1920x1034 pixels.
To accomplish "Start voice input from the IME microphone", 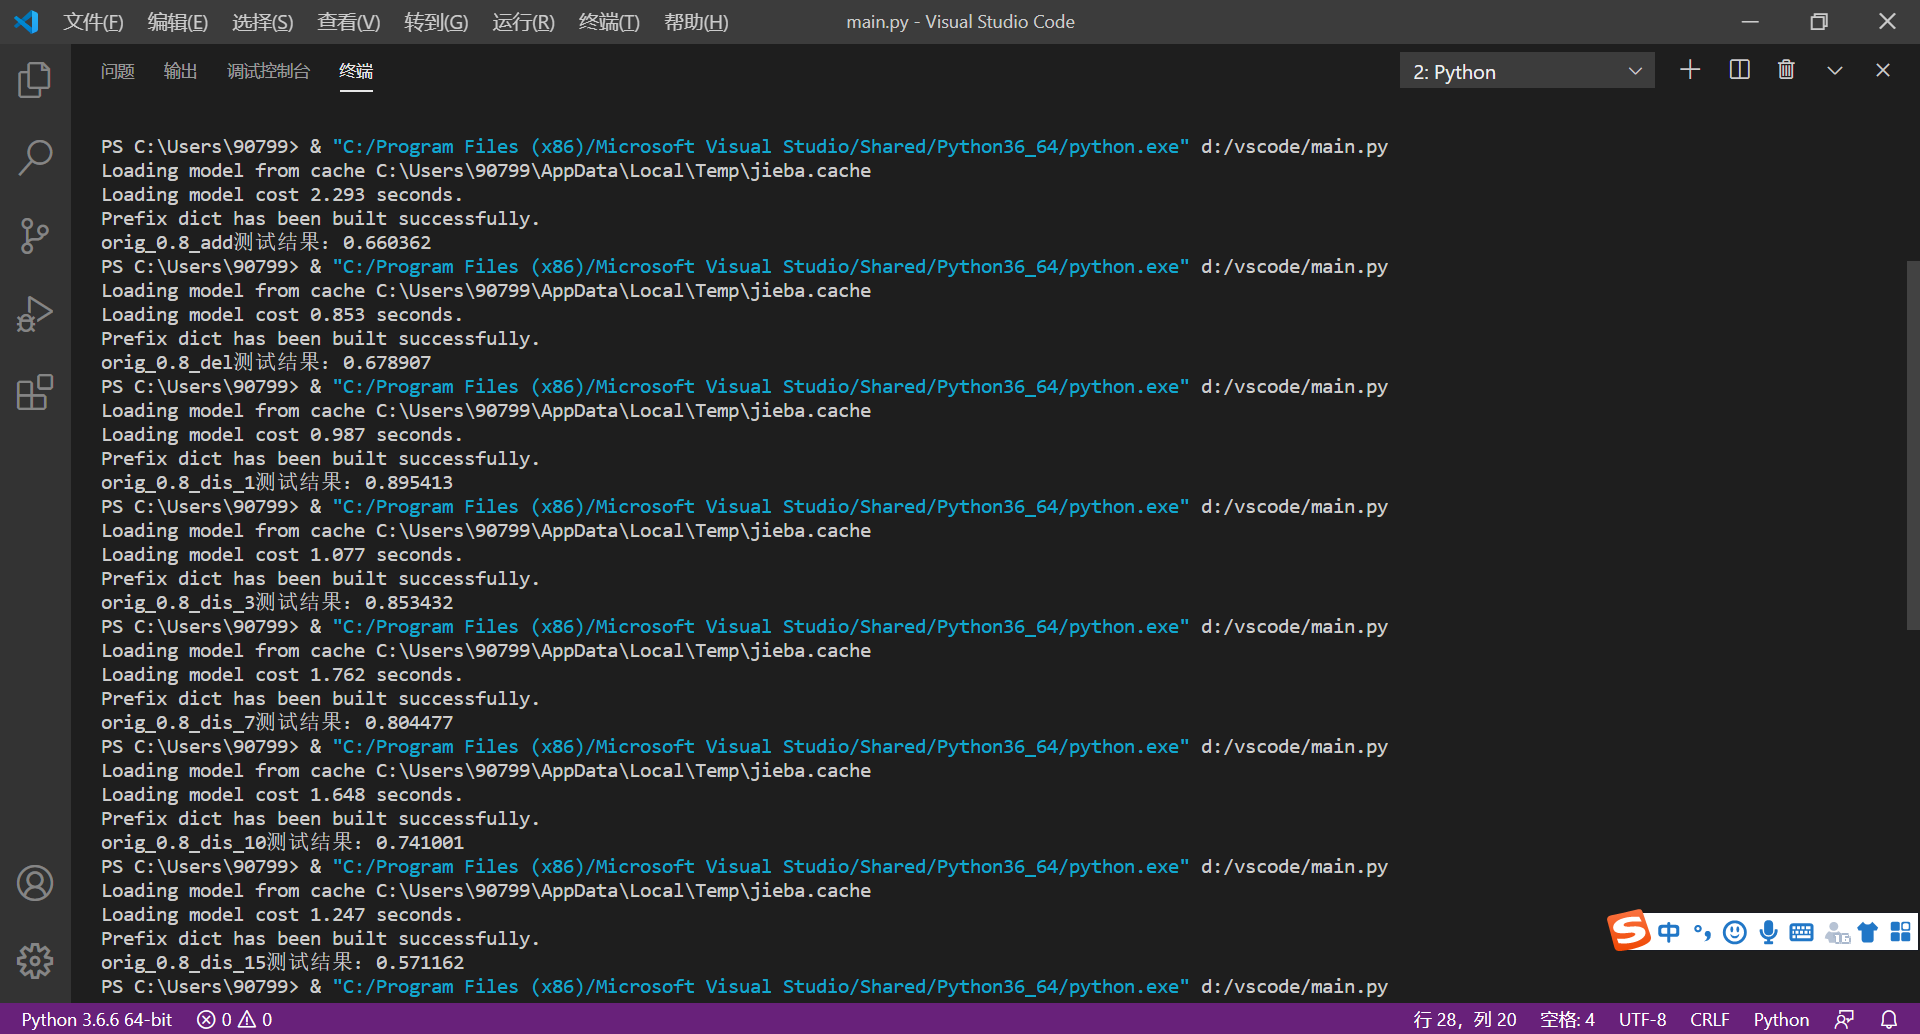I will coord(1768,932).
